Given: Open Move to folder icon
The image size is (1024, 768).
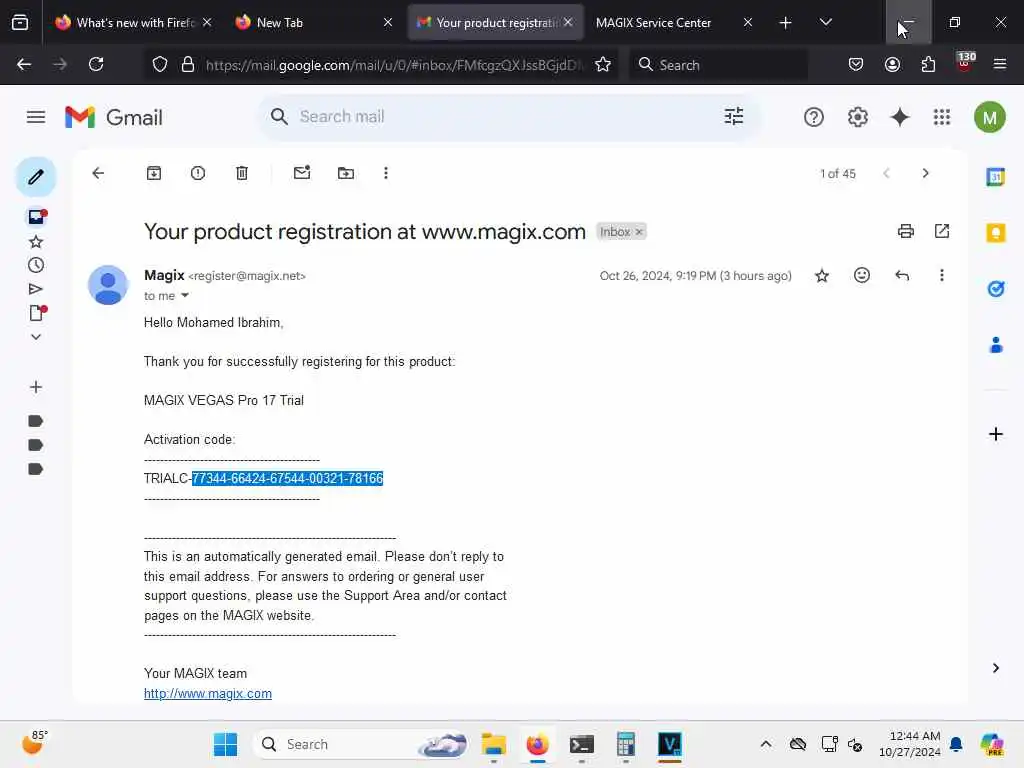Looking at the screenshot, I should pyautogui.click(x=345, y=173).
